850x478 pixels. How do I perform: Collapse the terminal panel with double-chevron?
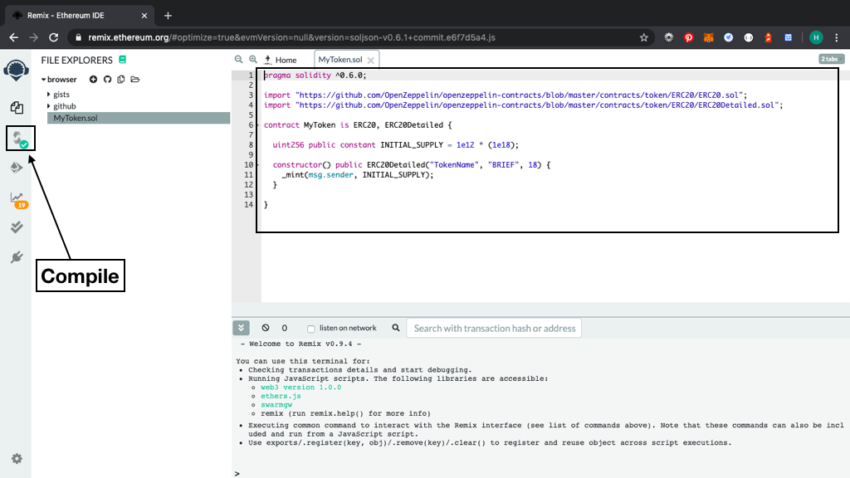tap(241, 328)
